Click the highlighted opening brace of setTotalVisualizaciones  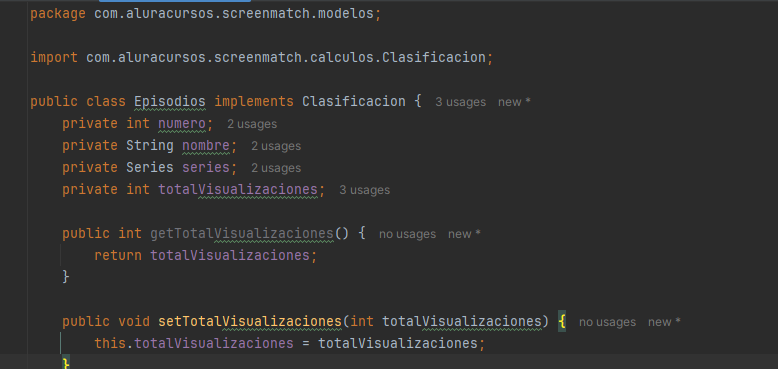pyautogui.click(x=562, y=322)
